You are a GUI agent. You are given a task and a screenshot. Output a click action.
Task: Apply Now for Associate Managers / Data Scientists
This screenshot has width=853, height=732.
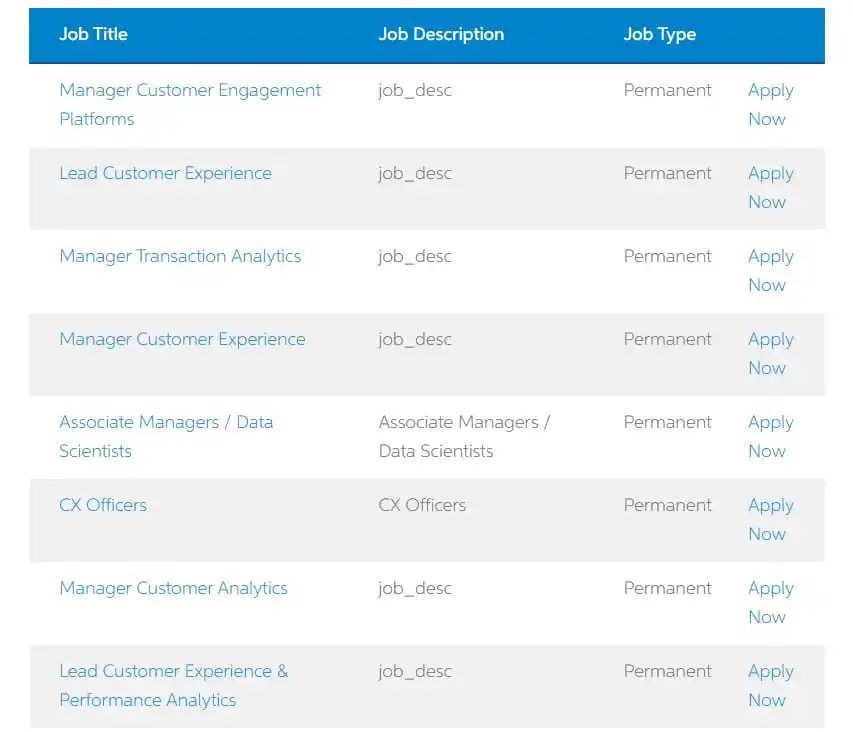pos(771,436)
